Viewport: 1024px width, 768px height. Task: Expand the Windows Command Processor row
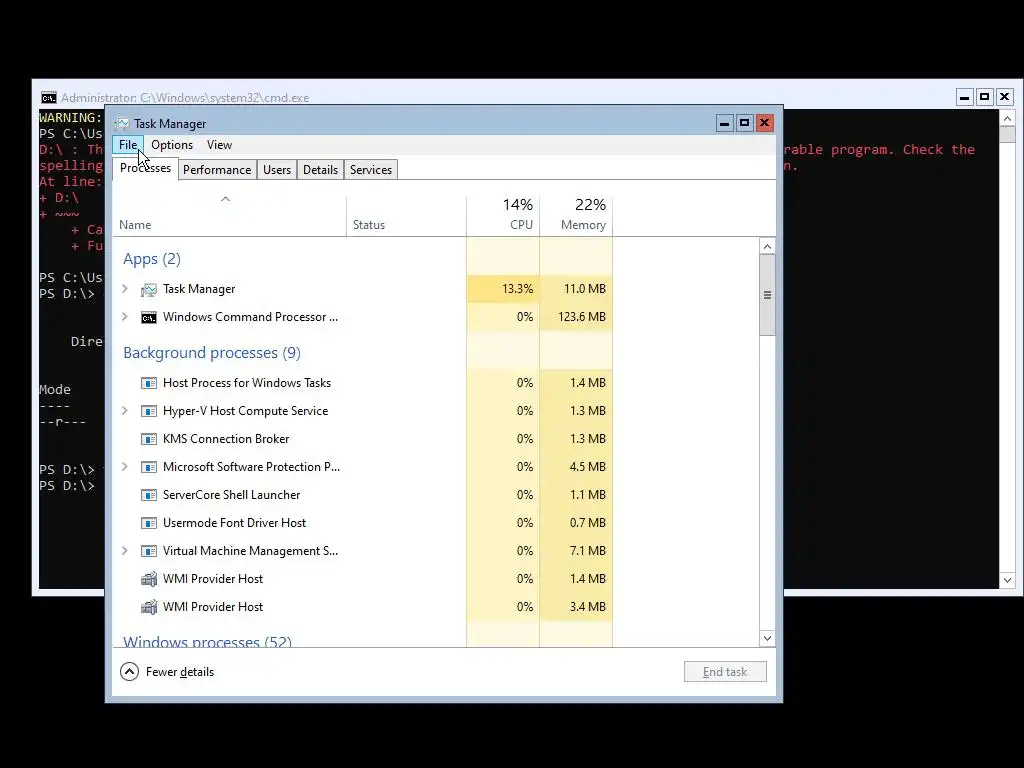pos(125,317)
